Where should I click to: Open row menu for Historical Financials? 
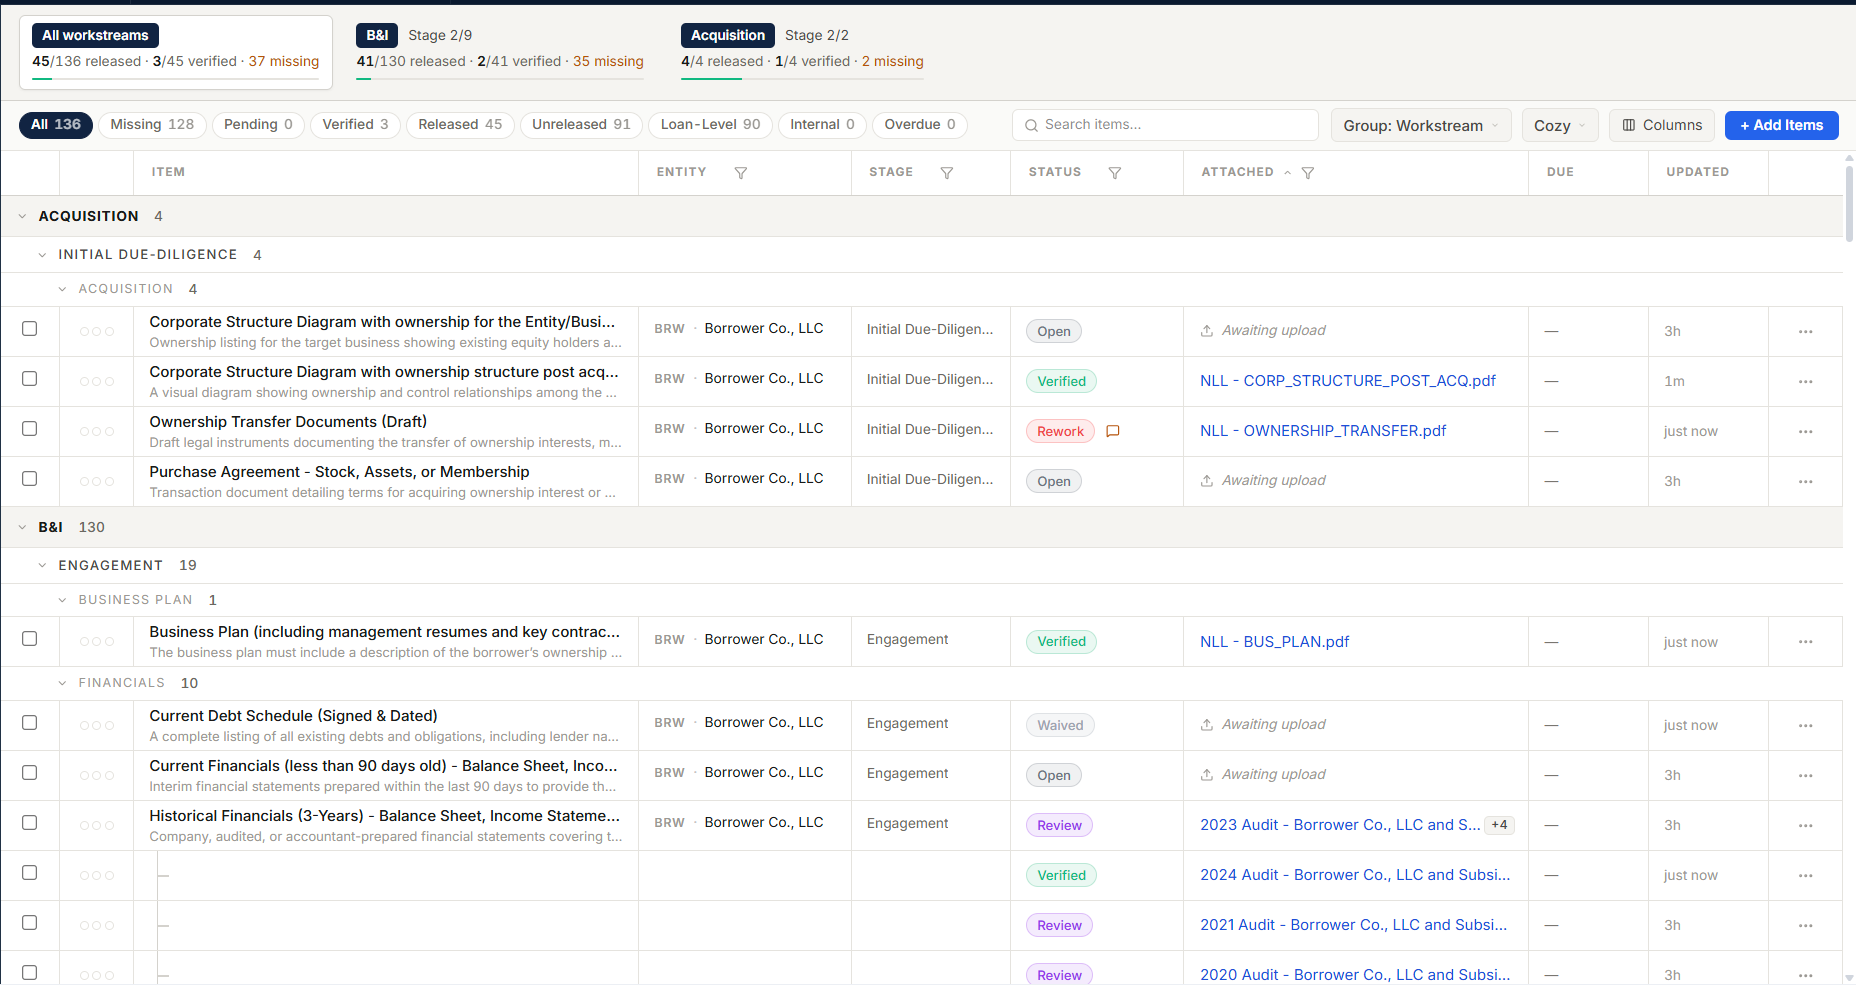1806,826
